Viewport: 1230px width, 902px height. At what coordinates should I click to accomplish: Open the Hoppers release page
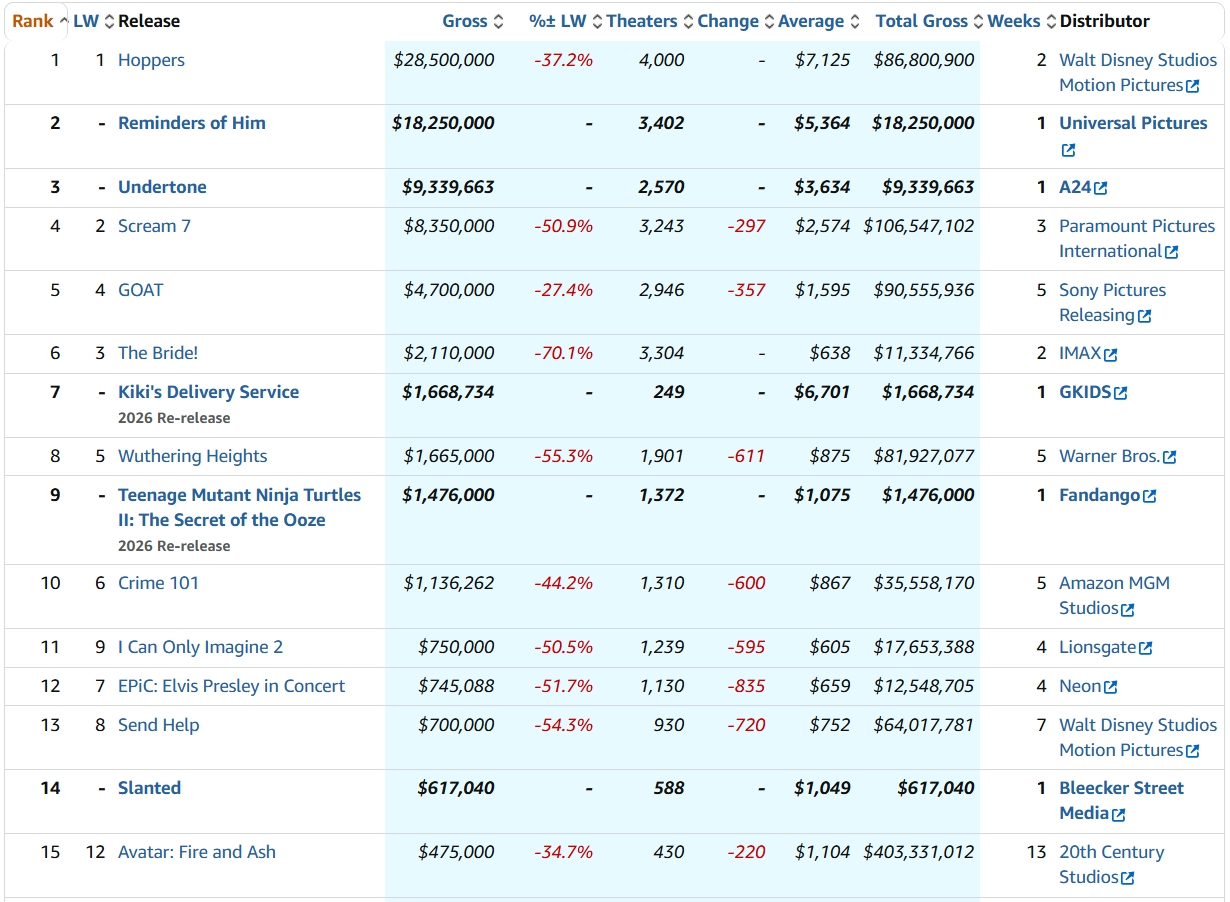(x=151, y=60)
